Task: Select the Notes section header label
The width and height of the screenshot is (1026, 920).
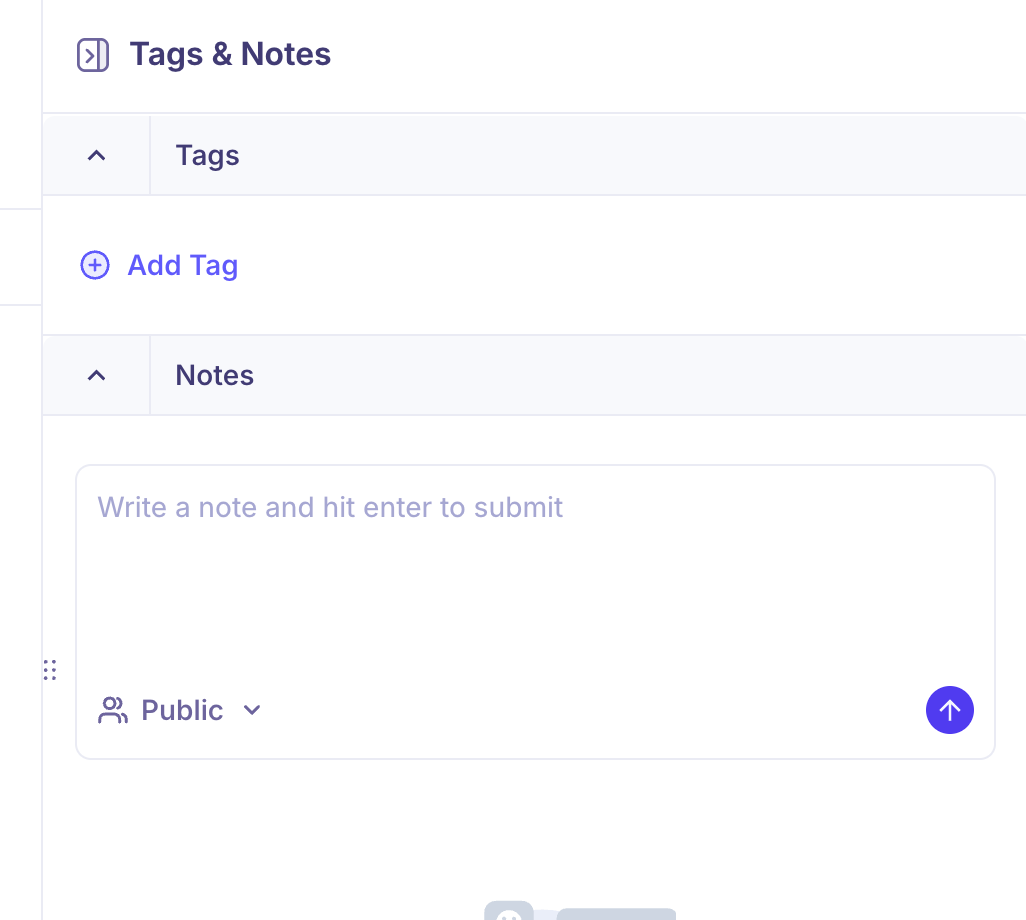Action: pyautogui.click(x=215, y=375)
